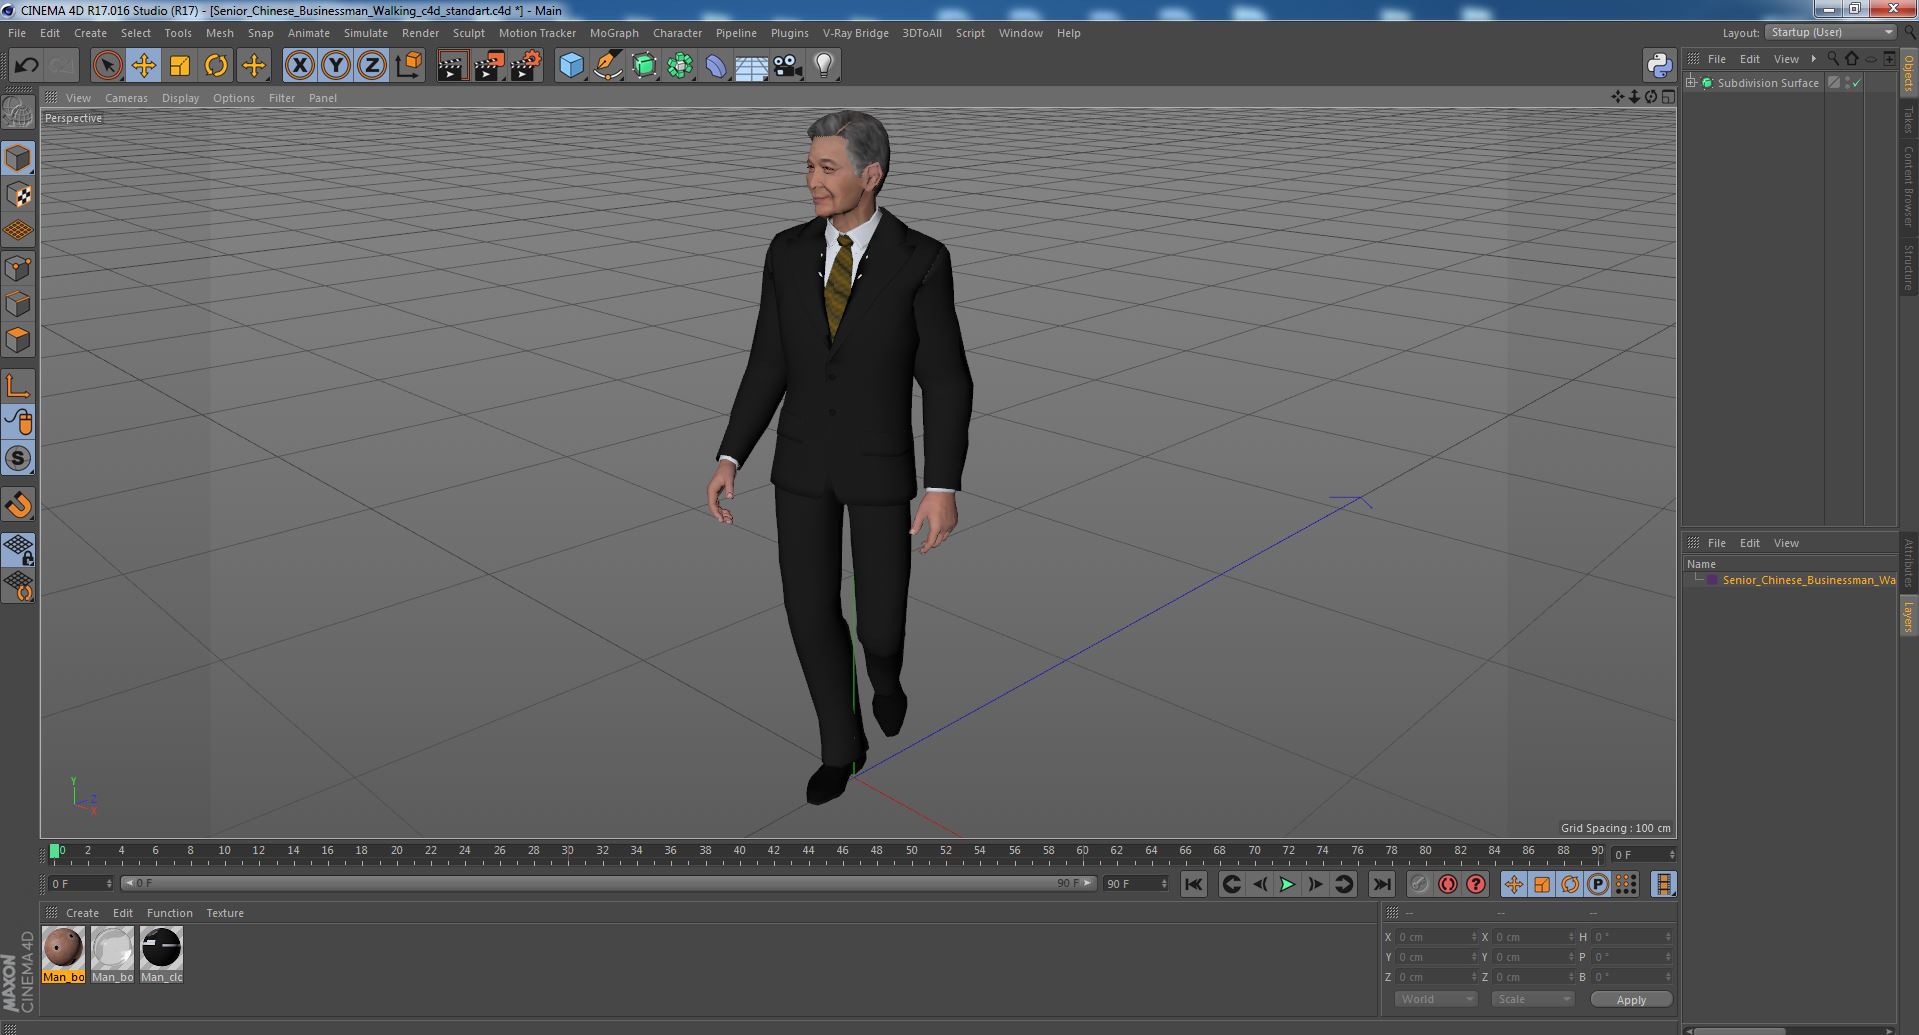Click the X position field in coordinates

coord(1435,937)
